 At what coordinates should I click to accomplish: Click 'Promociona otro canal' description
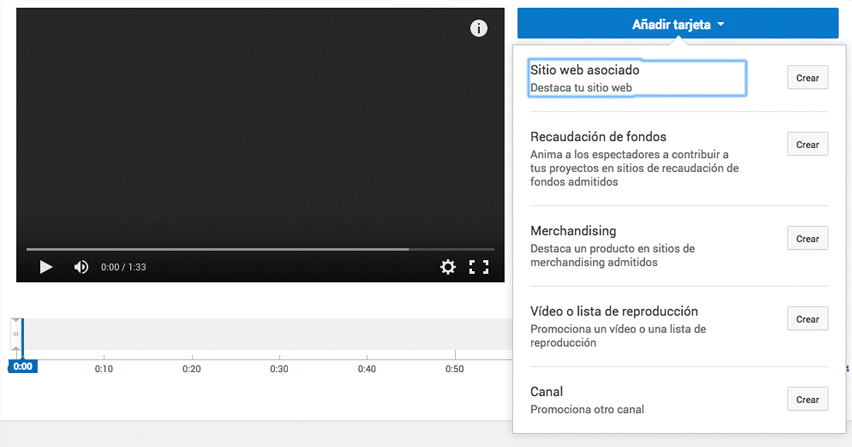click(587, 410)
